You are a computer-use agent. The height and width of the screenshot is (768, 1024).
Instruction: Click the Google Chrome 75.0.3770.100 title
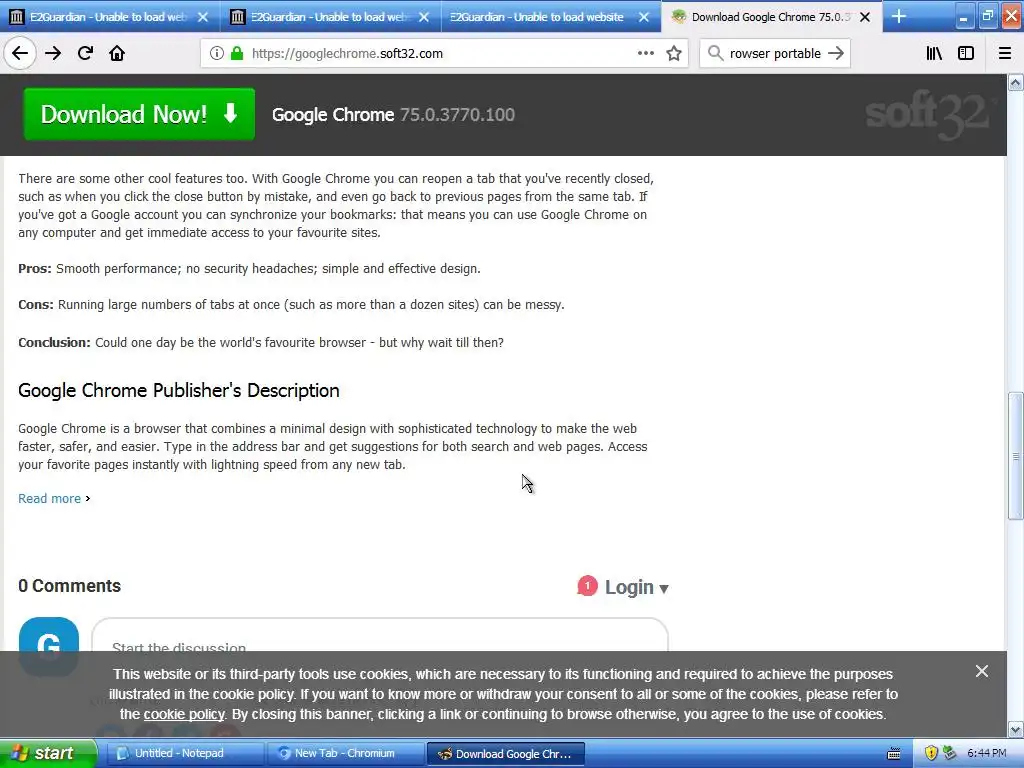click(394, 115)
